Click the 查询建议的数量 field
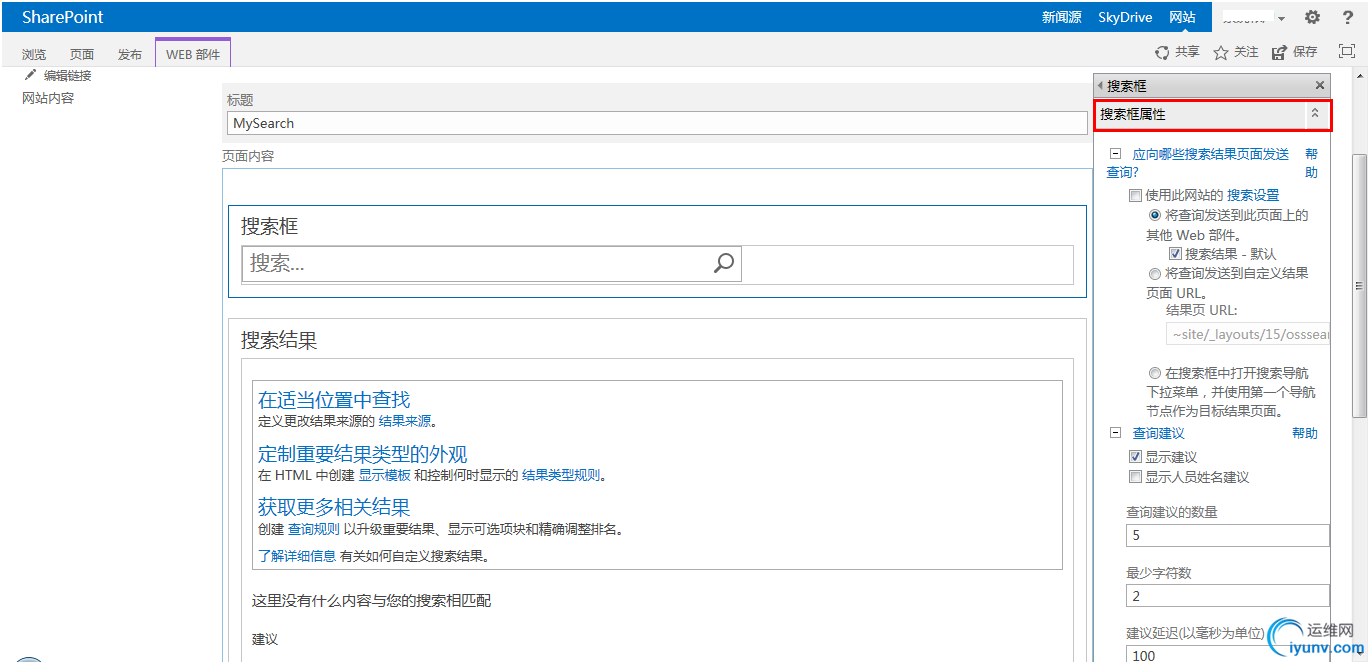1370x664 pixels. pyautogui.click(x=1228, y=535)
